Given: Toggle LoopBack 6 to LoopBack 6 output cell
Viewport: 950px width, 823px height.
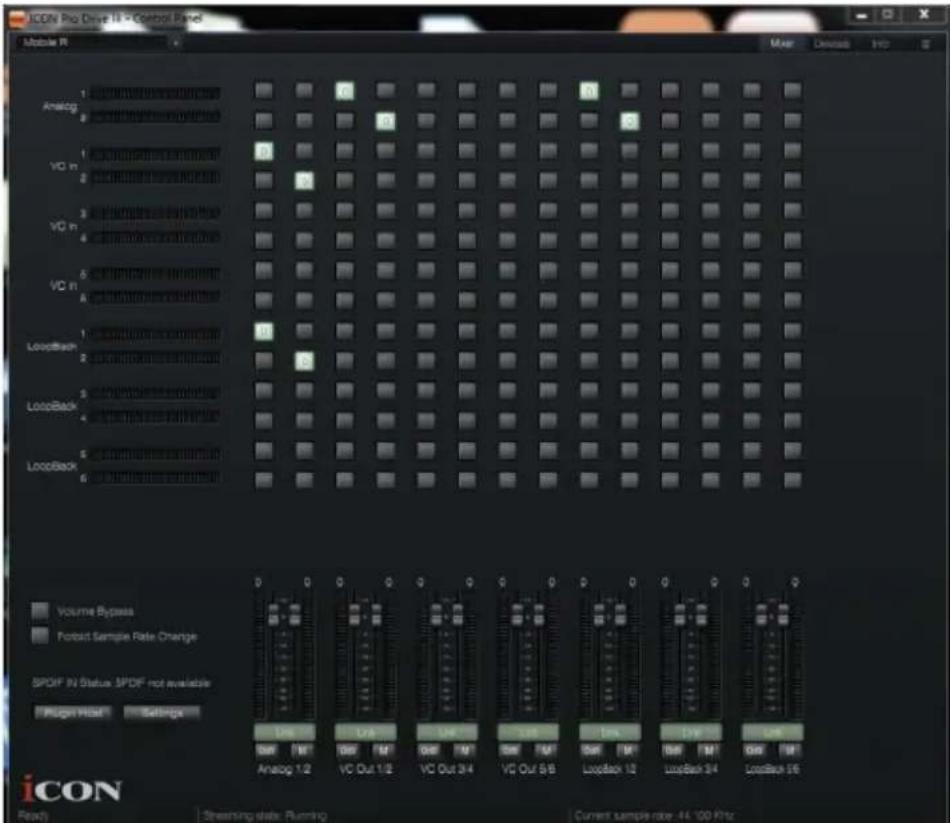Looking at the screenshot, I should click(792, 480).
